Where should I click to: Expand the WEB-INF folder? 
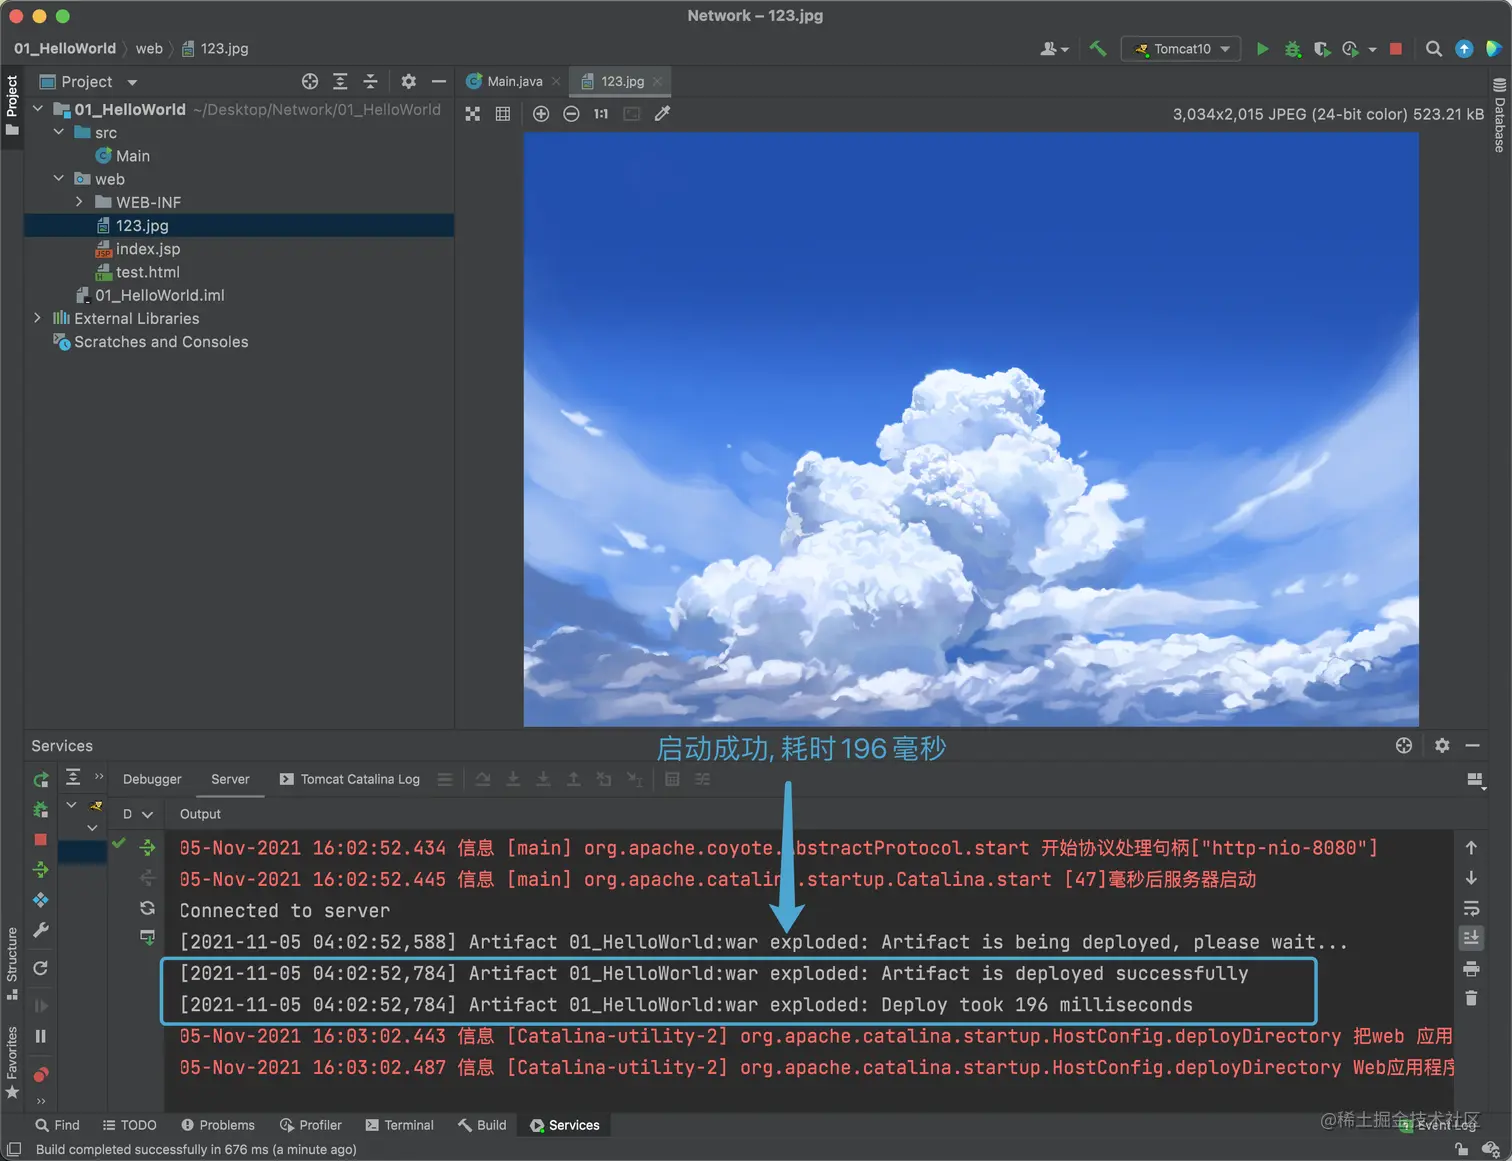(79, 202)
